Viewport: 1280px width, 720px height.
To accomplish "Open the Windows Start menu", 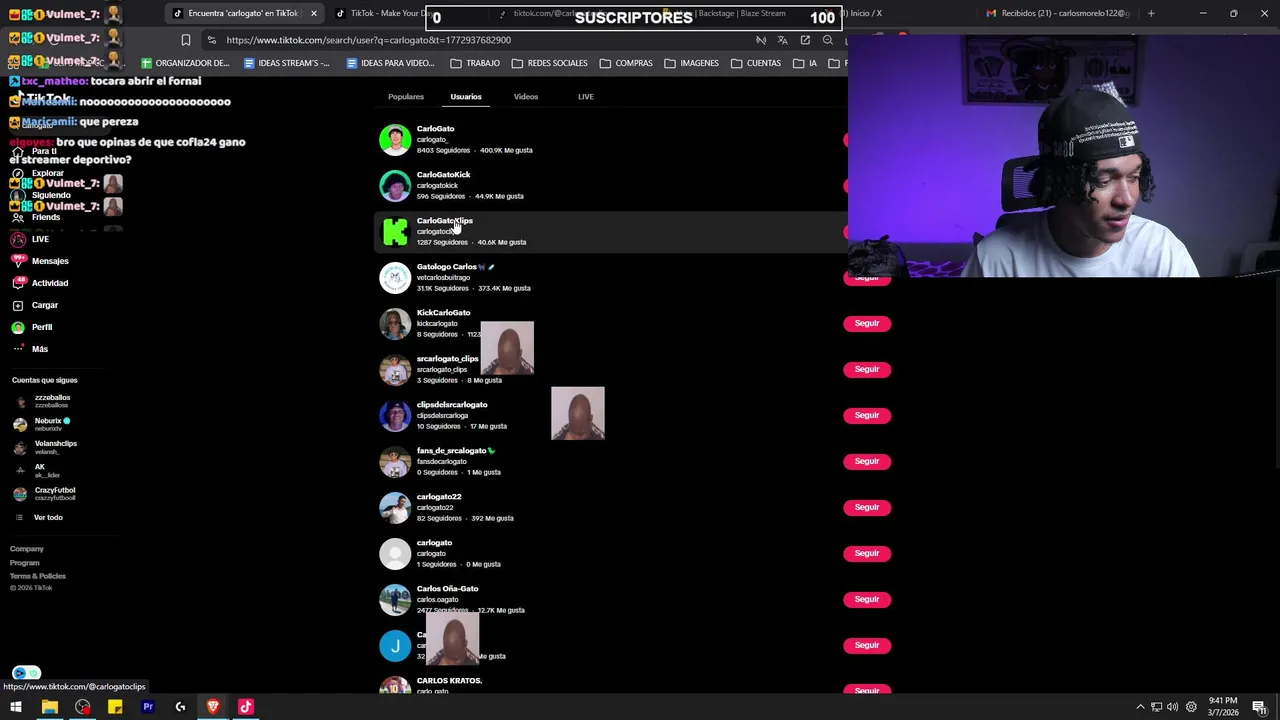I will tap(16, 707).
